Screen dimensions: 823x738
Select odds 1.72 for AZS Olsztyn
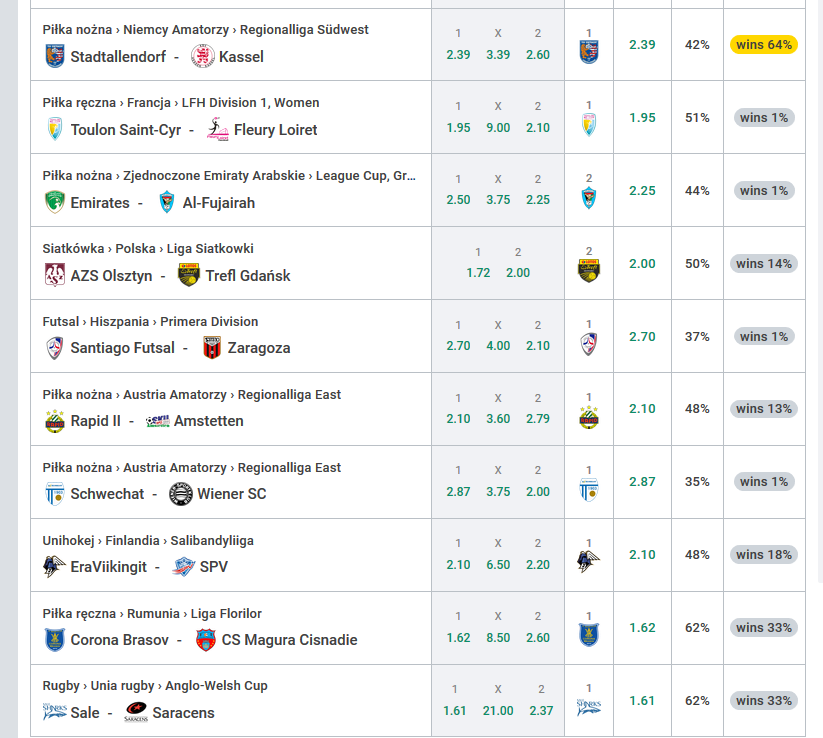(478, 273)
